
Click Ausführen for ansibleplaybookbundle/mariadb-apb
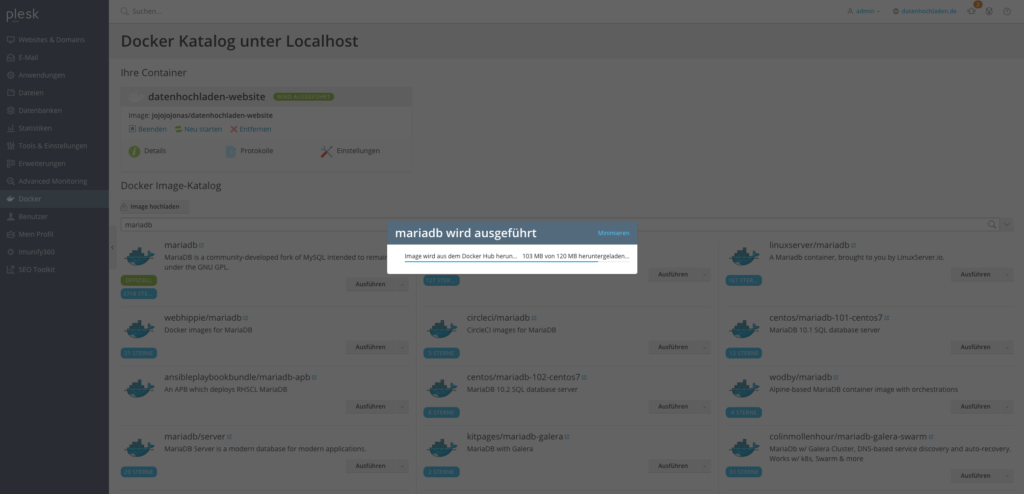370,406
